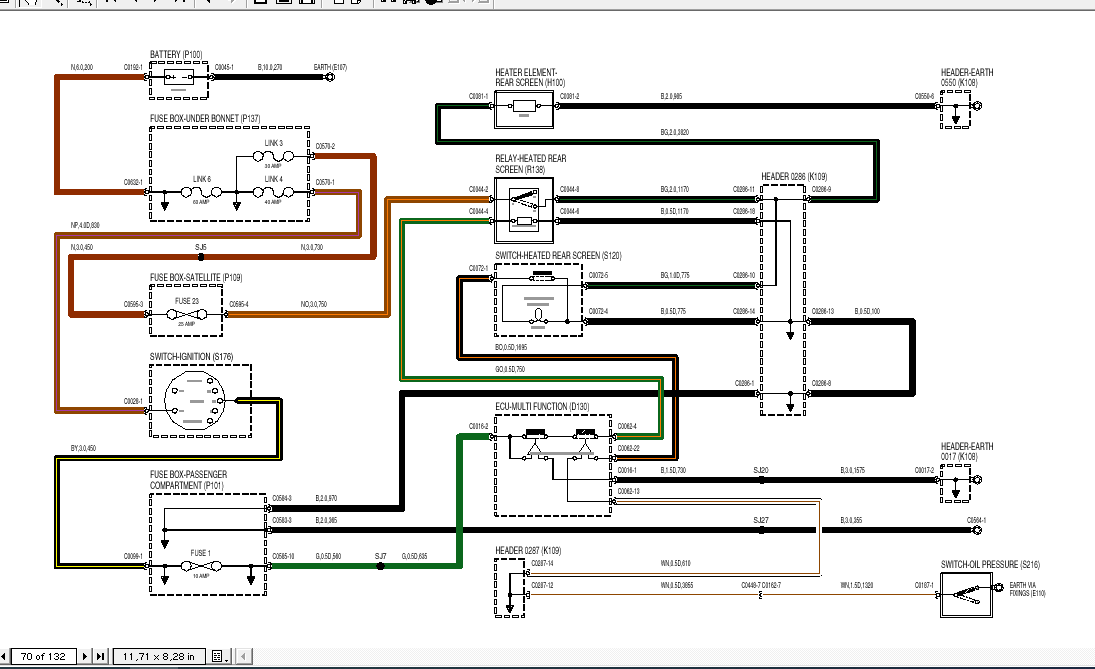Click the 'HEATER ELEMENT-REAR SCREEN (H100)' label
The image size is (1095, 669).
[x=530, y=78]
